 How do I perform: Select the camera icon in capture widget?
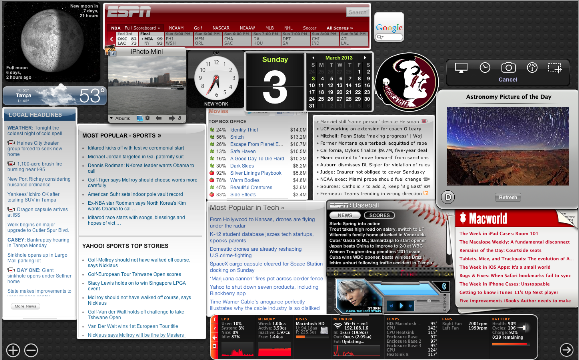pos(508,68)
